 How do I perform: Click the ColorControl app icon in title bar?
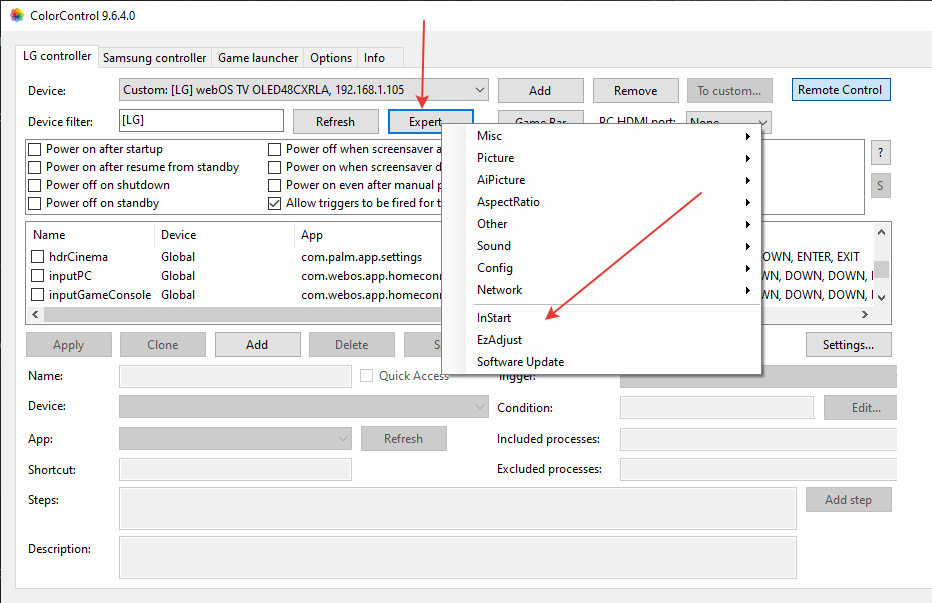click(16, 14)
